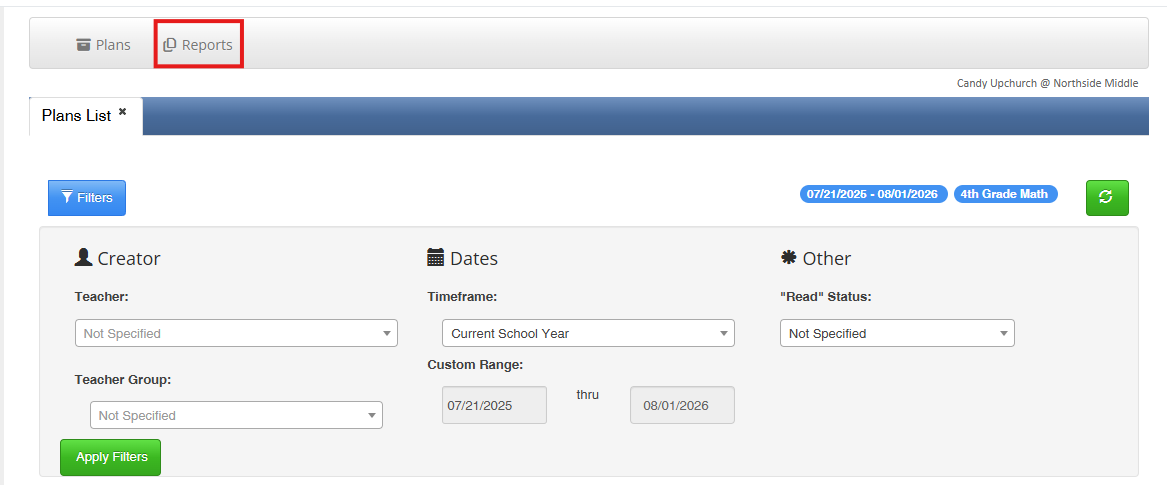The height and width of the screenshot is (485, 1167).
Task: Close the Plans List tab with the x icon
Action: pos(123,112)
